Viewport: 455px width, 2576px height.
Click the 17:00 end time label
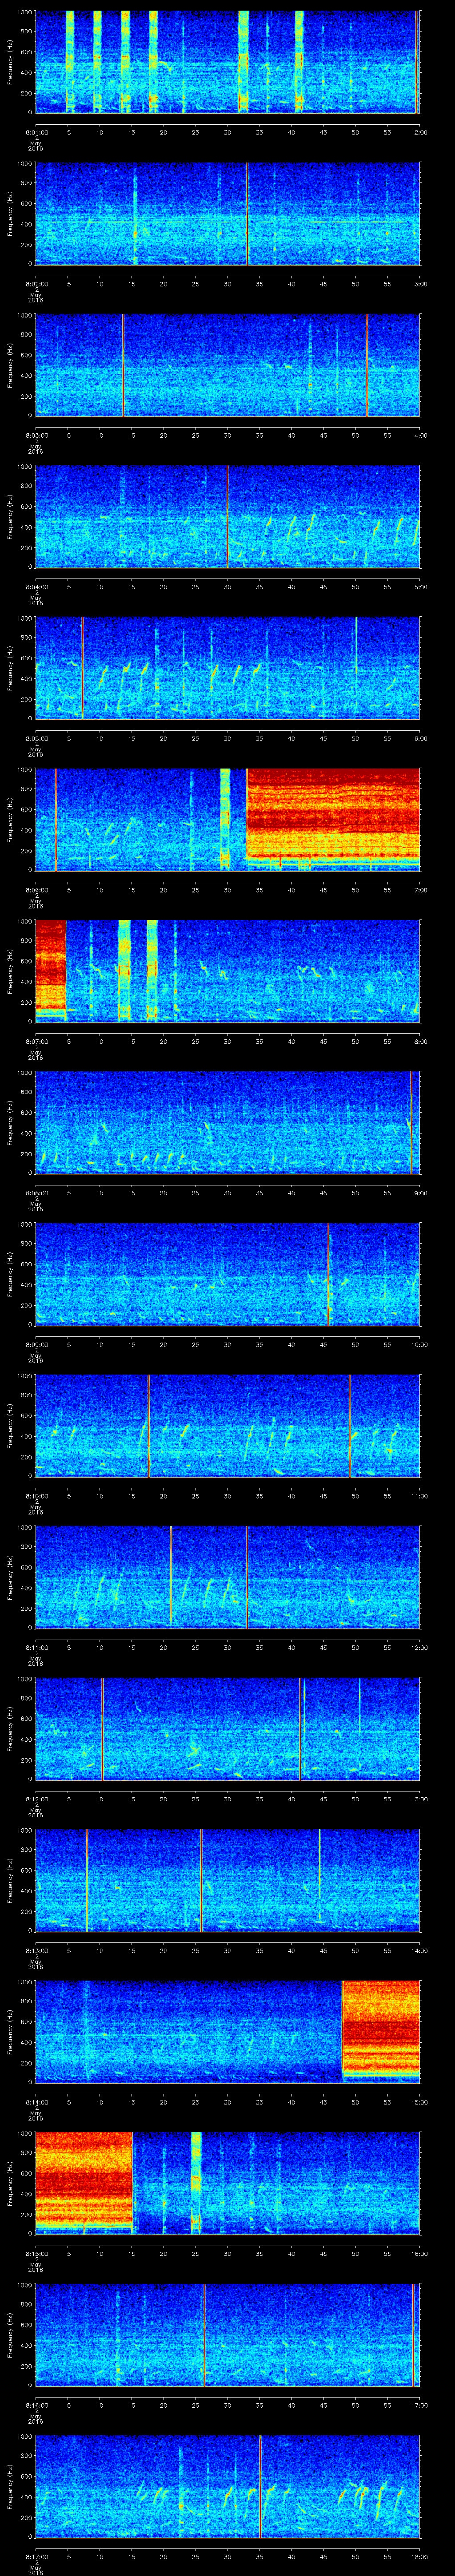click(x=419, y=2406)
